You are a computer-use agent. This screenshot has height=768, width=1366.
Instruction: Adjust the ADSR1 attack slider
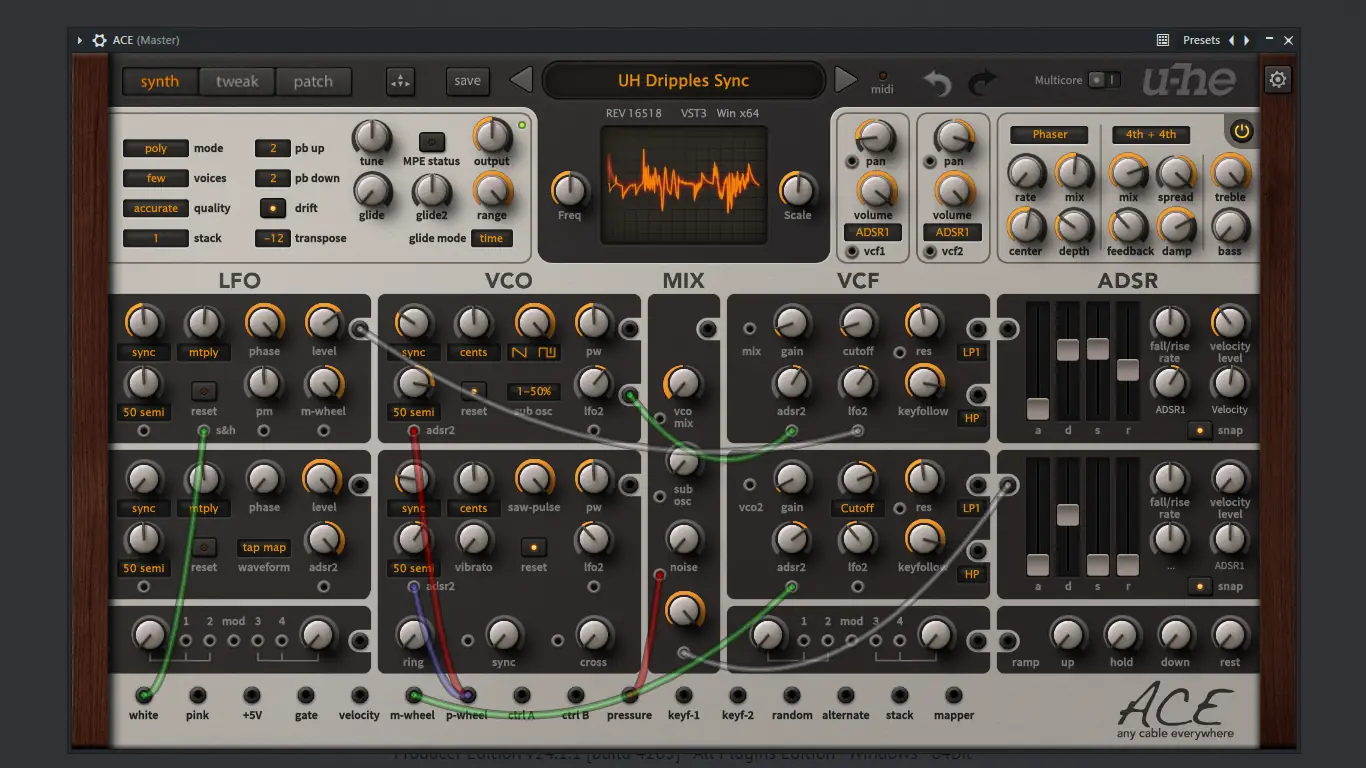pyautogui.click(x=1038, y=408)
